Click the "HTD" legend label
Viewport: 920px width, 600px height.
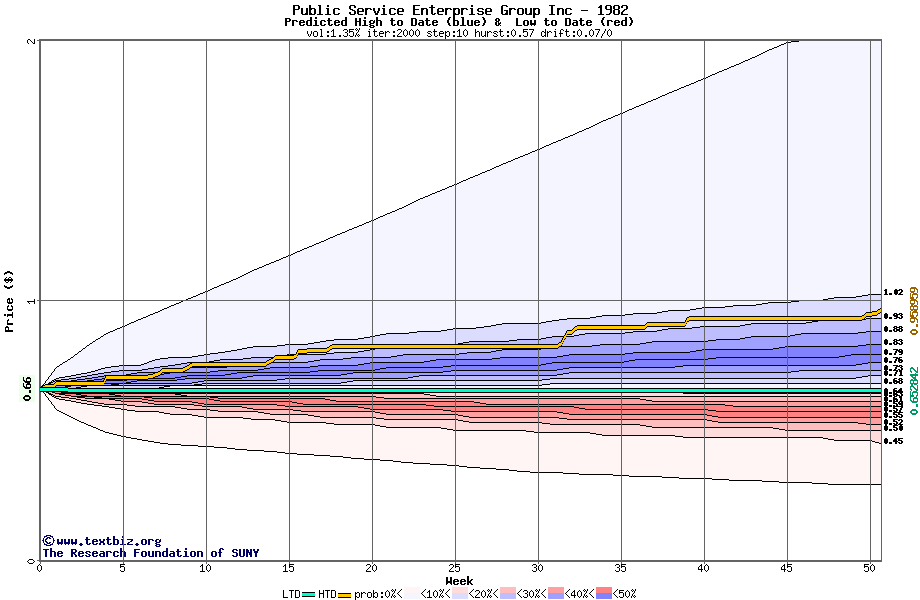(327, 594)
